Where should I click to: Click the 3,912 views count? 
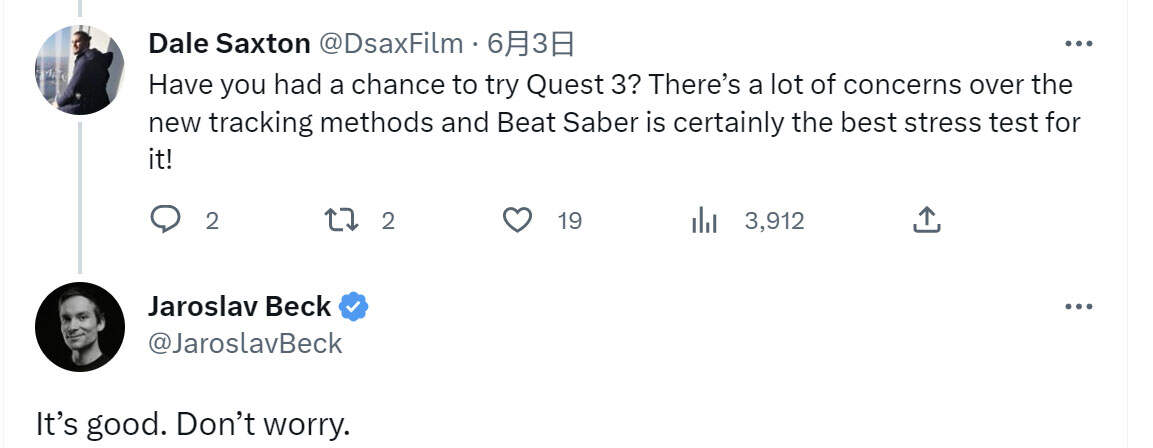click(774, 221)
